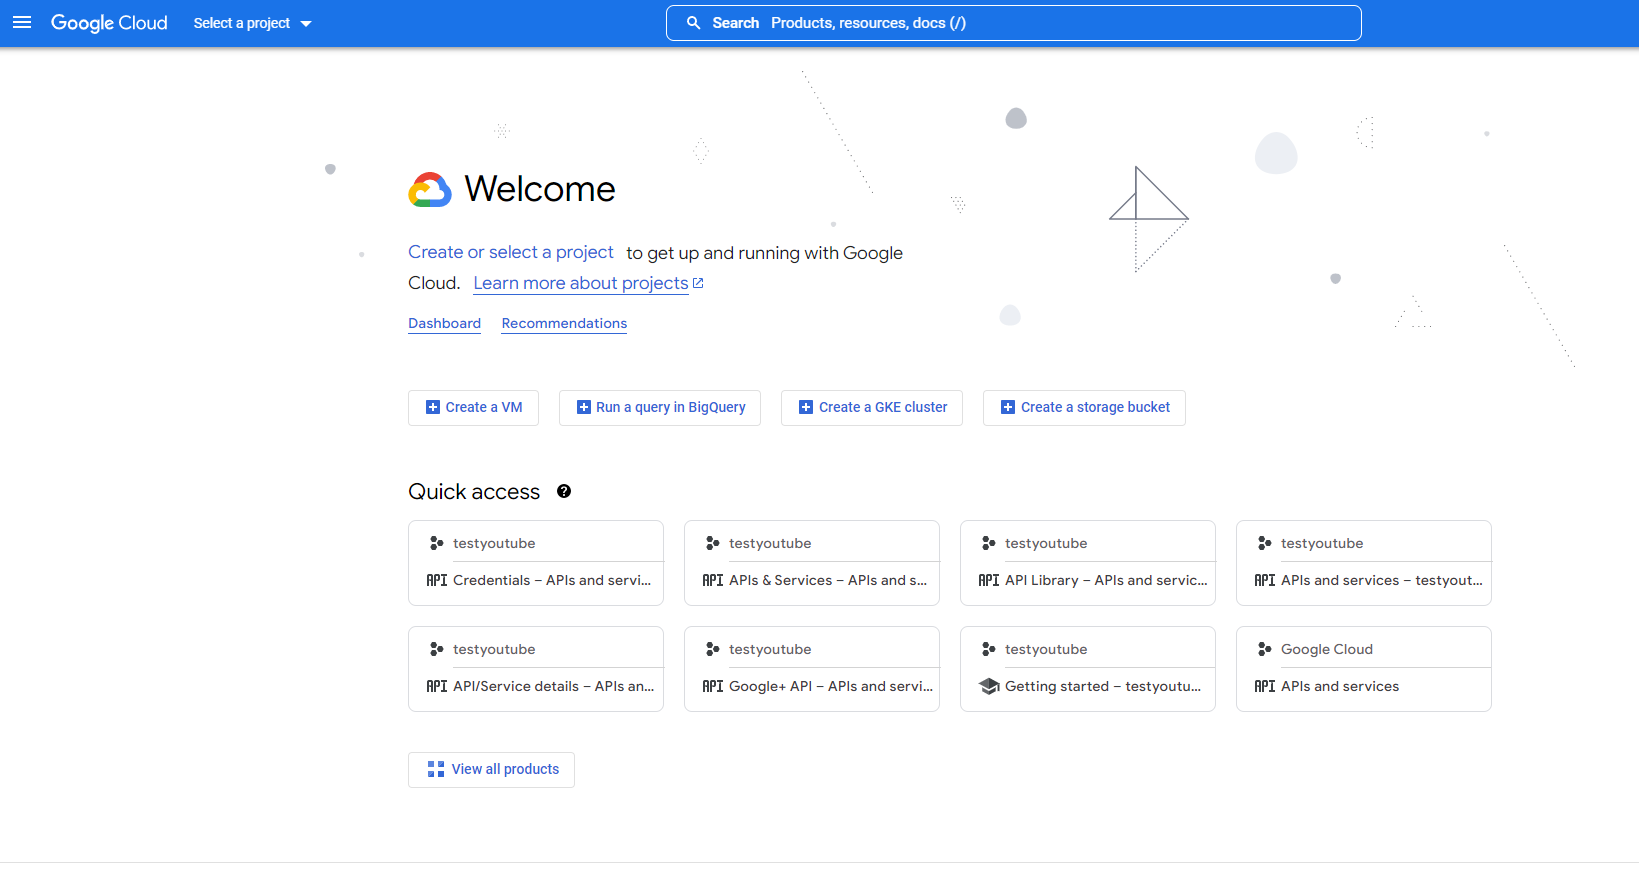Click project icon above Credentials card row

(x=436, y=543)
